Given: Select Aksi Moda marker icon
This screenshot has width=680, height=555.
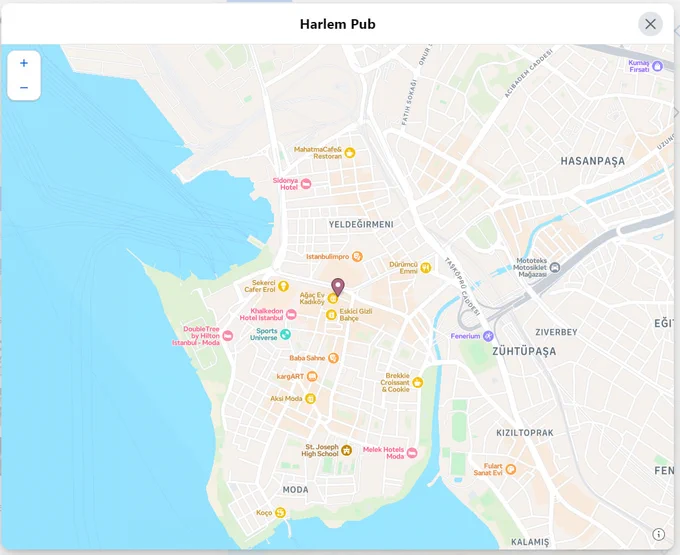Looking at the screenshot, I should point(310,398).
